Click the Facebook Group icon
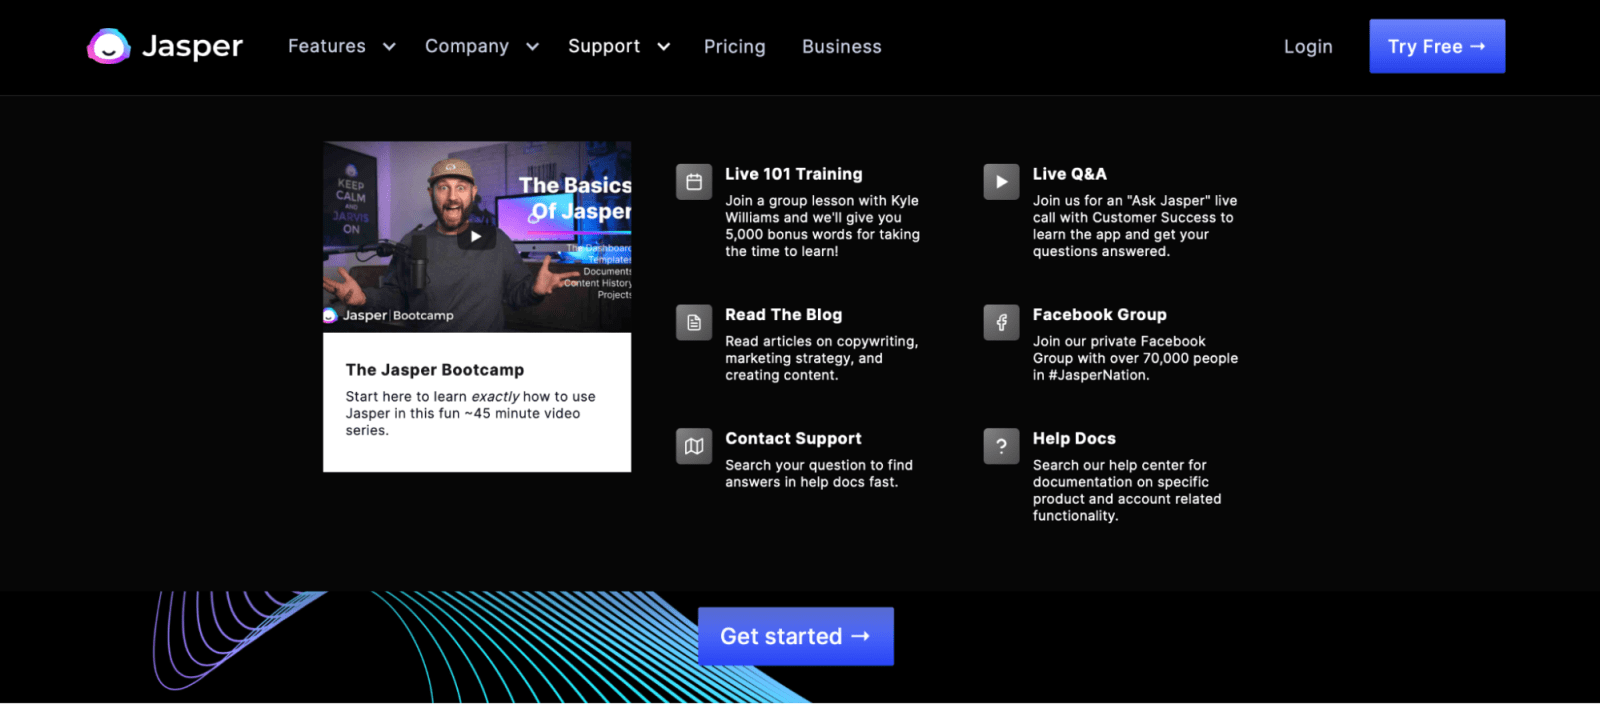Image resolution: width=1600 pixels, height=704 pixels. pyautogui.click(x=1001, y=323)
